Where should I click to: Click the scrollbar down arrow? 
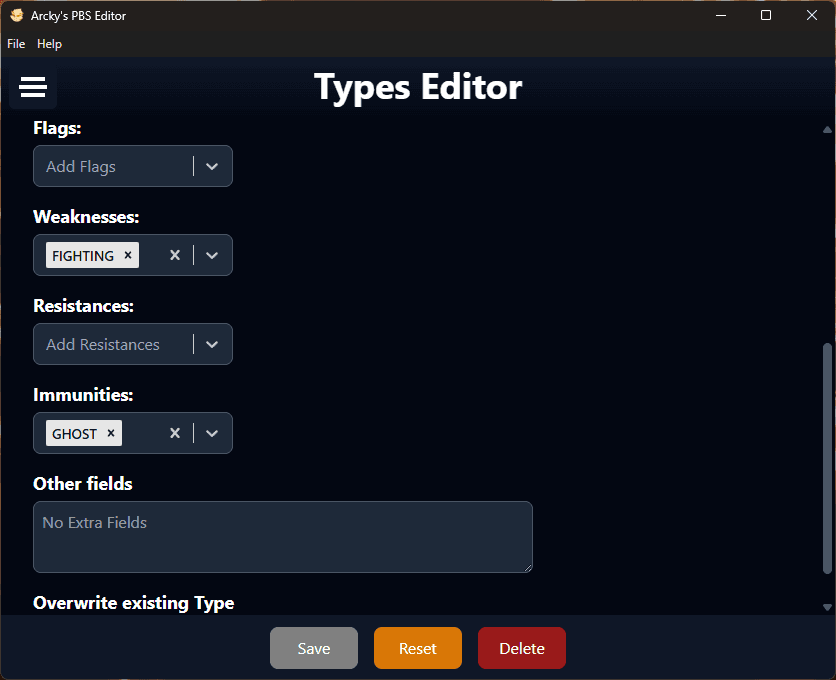point(826,606)
